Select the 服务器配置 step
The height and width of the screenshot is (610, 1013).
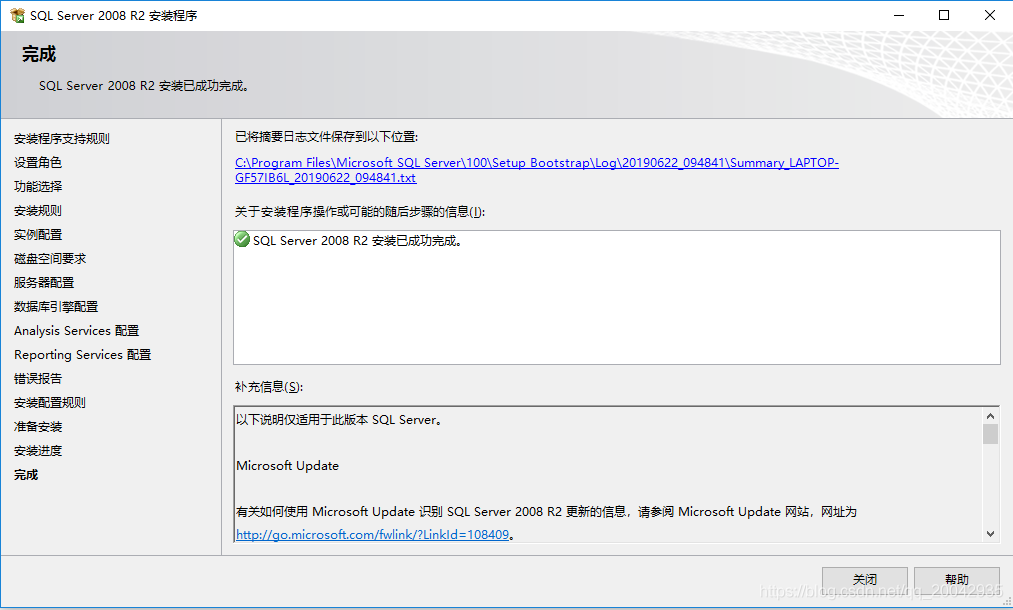coord(44,283)
